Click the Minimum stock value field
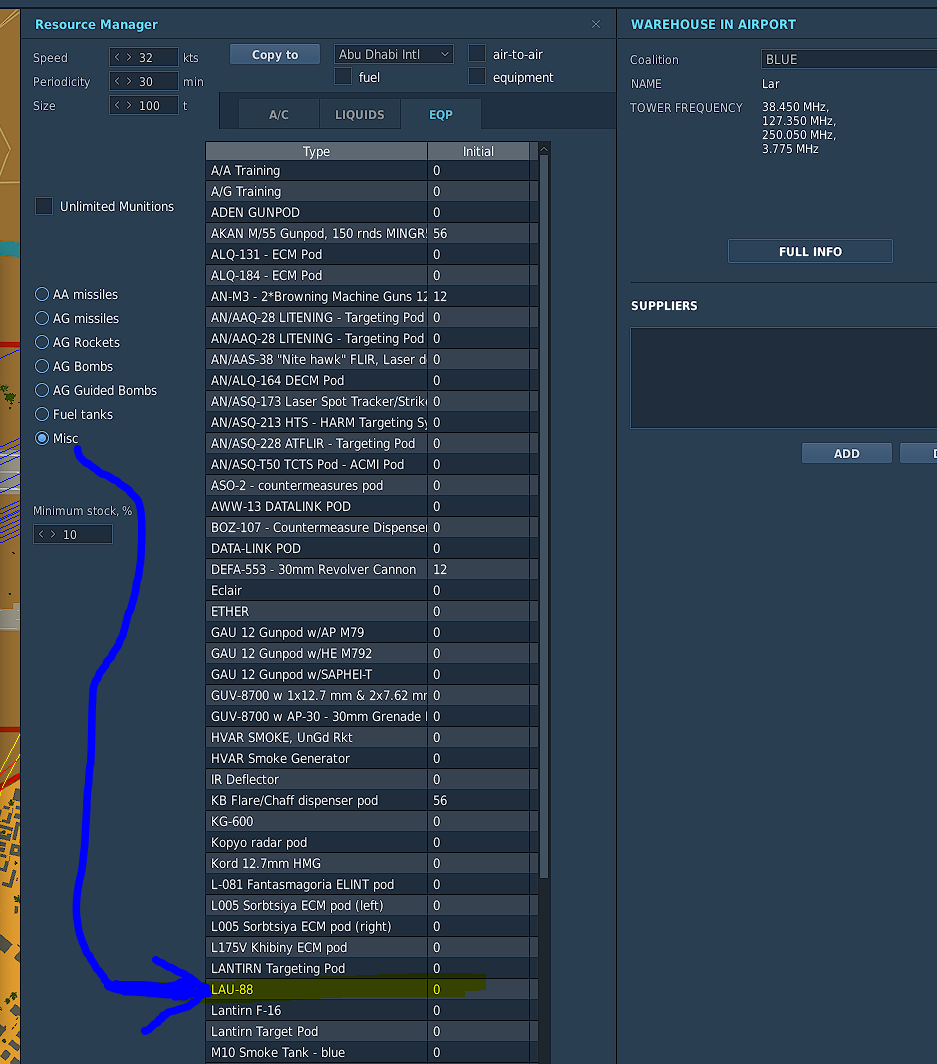This screenshot has width=937, height=1064. coord(73,534)
